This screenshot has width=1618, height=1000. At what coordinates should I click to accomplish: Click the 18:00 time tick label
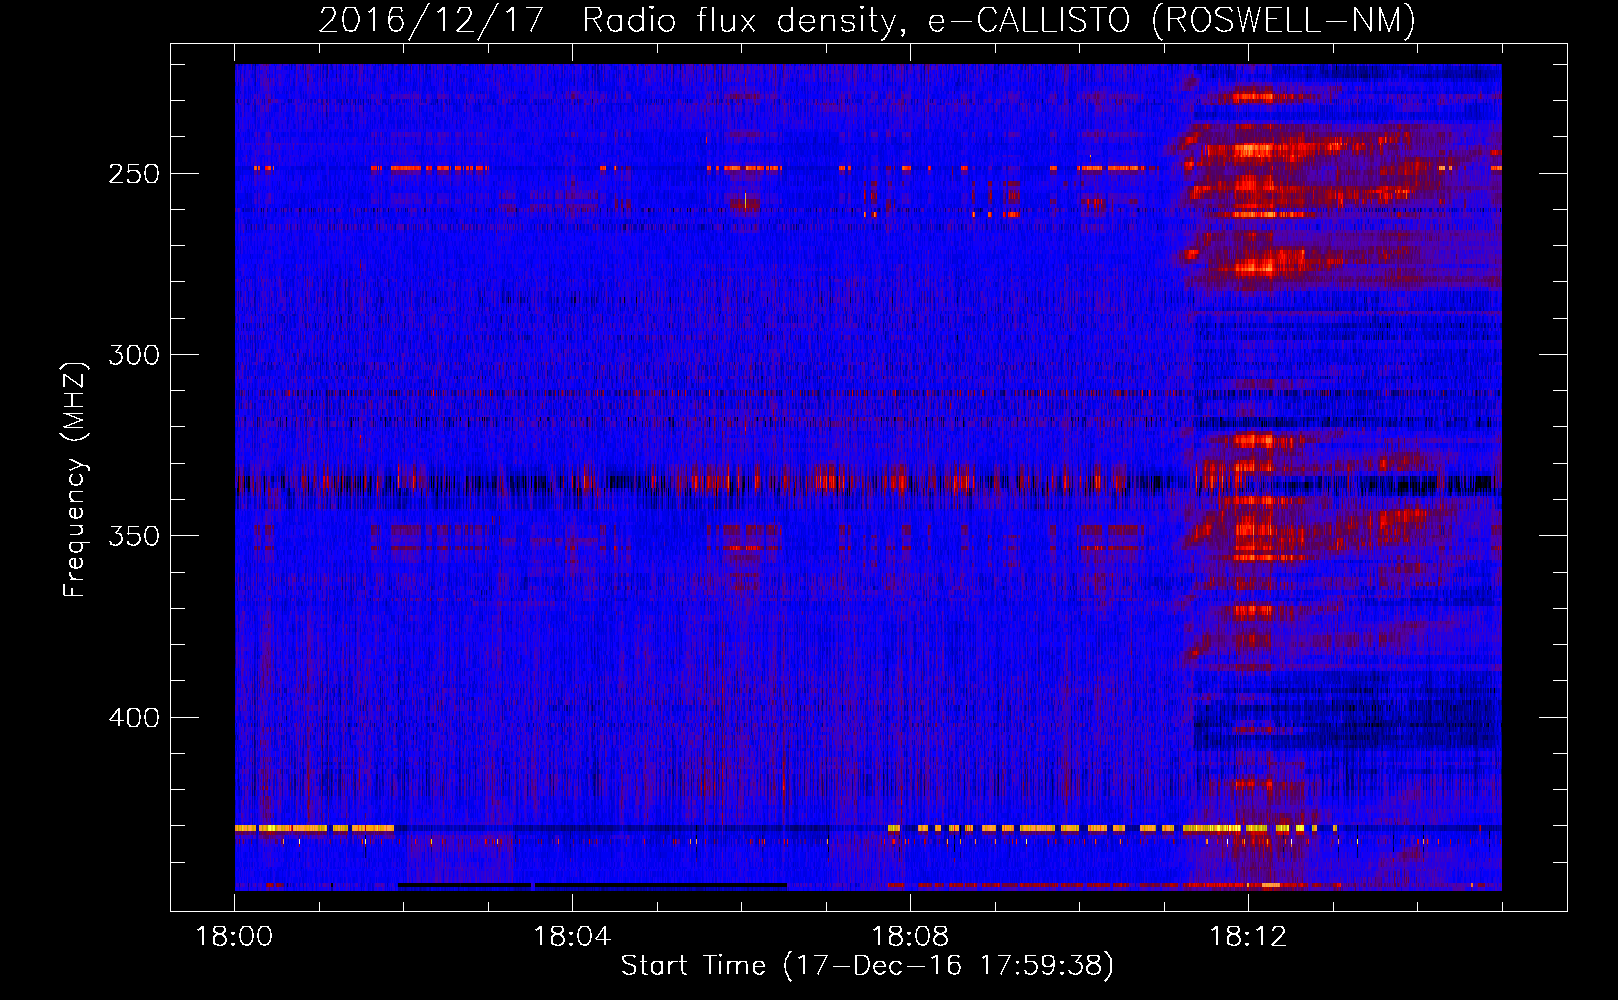click(x=235, y=937)
